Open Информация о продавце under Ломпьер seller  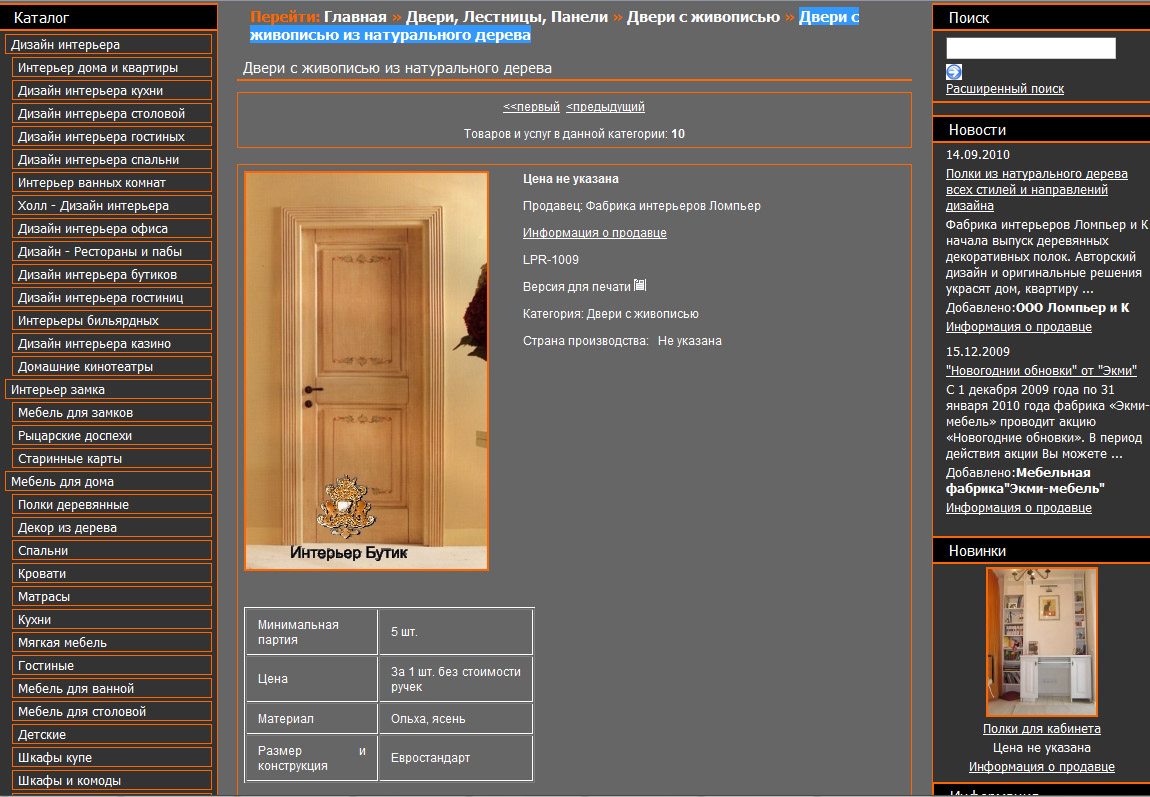pyautogui.click(x=594, y=232)
